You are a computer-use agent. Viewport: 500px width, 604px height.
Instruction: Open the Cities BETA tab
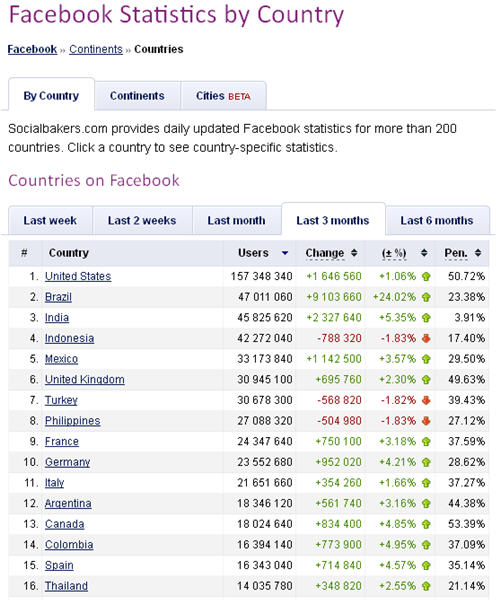tap(223, 96)
